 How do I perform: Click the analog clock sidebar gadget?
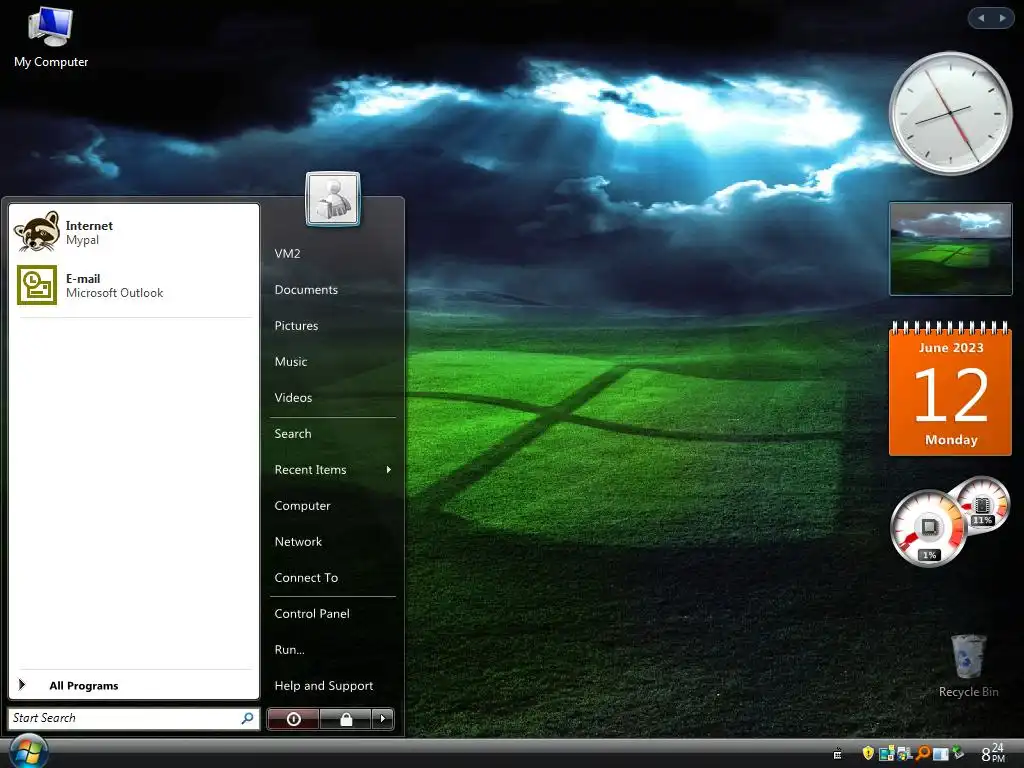click(x=950, y=113)
